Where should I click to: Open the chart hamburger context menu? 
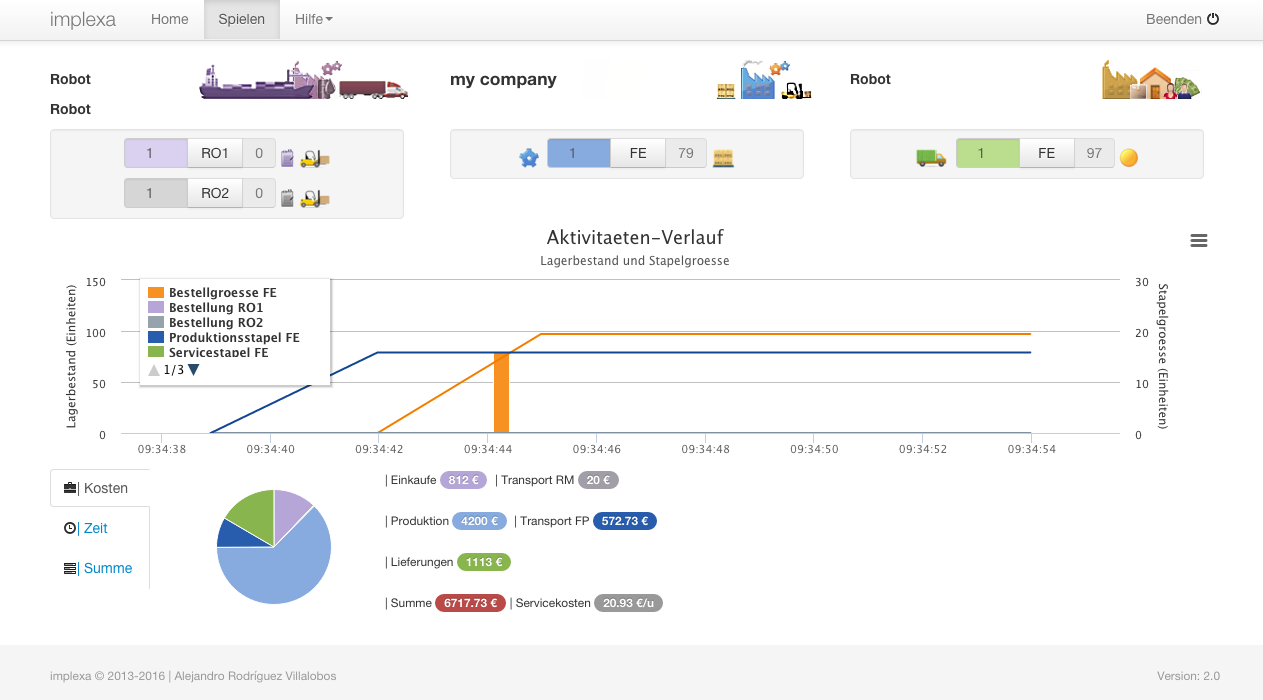[1199, 240]
